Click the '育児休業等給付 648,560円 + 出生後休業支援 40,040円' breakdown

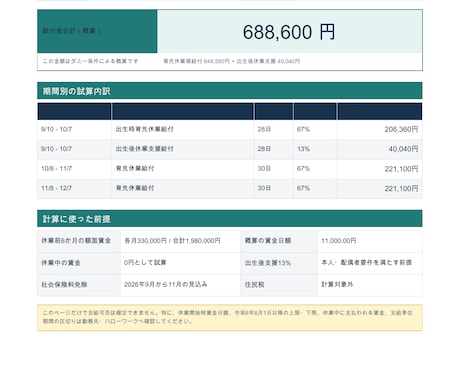pyautogui.click(x=232, y=61)
